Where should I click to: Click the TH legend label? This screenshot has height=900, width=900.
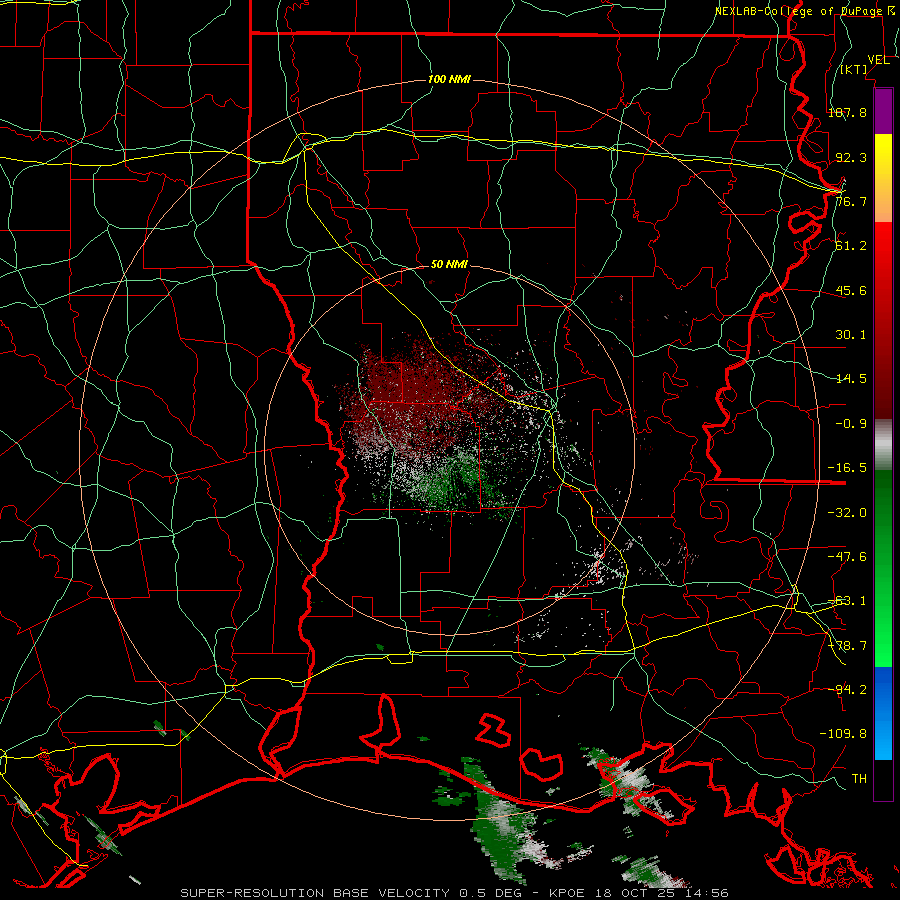pyautogui.click(x=859, y=778)
